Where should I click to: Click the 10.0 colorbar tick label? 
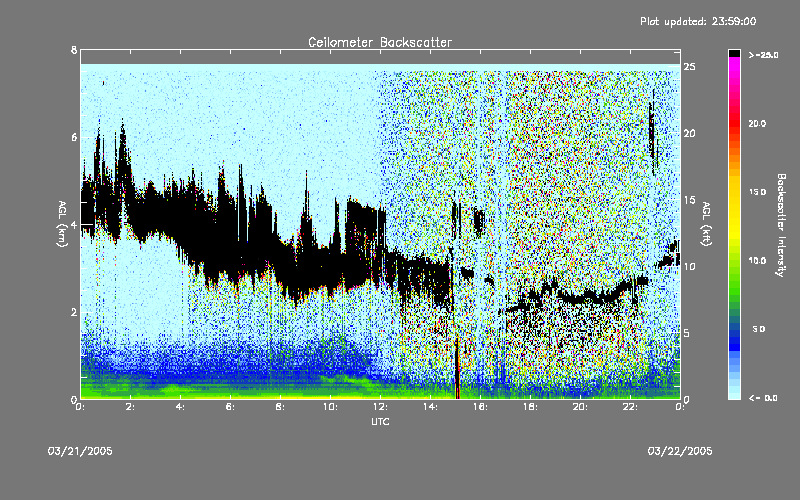757,261
